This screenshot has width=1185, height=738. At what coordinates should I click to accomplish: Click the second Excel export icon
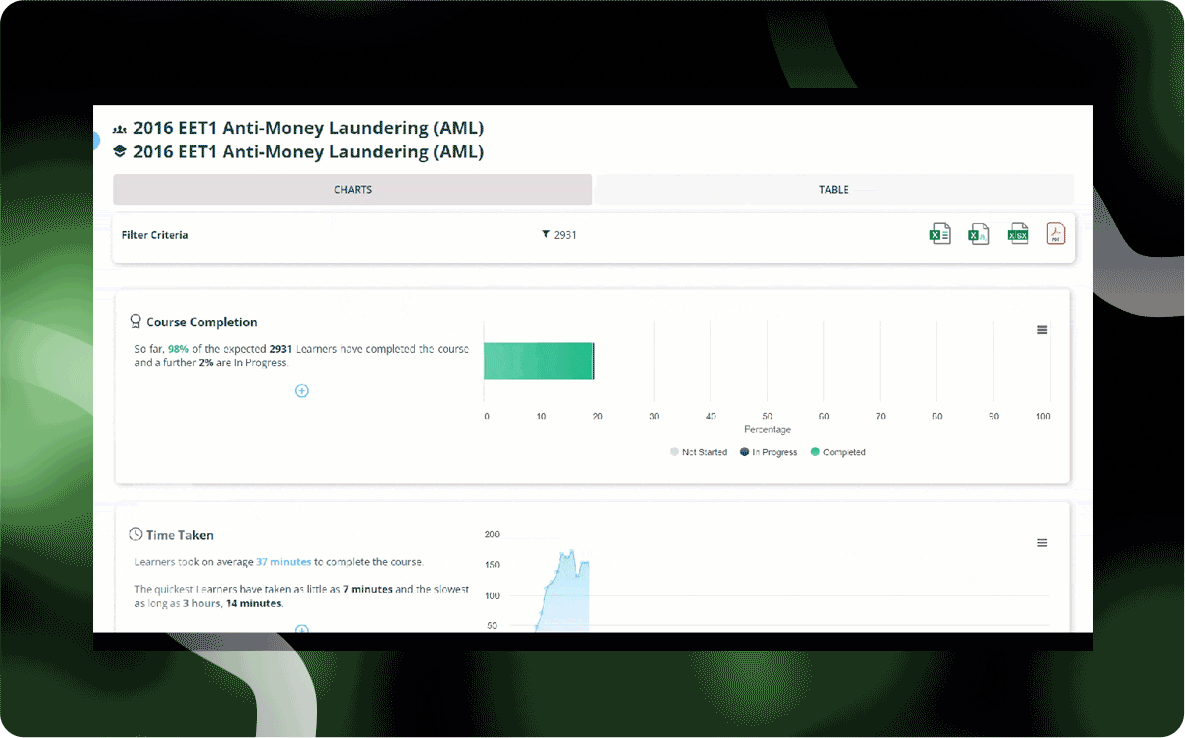(978, 235)
